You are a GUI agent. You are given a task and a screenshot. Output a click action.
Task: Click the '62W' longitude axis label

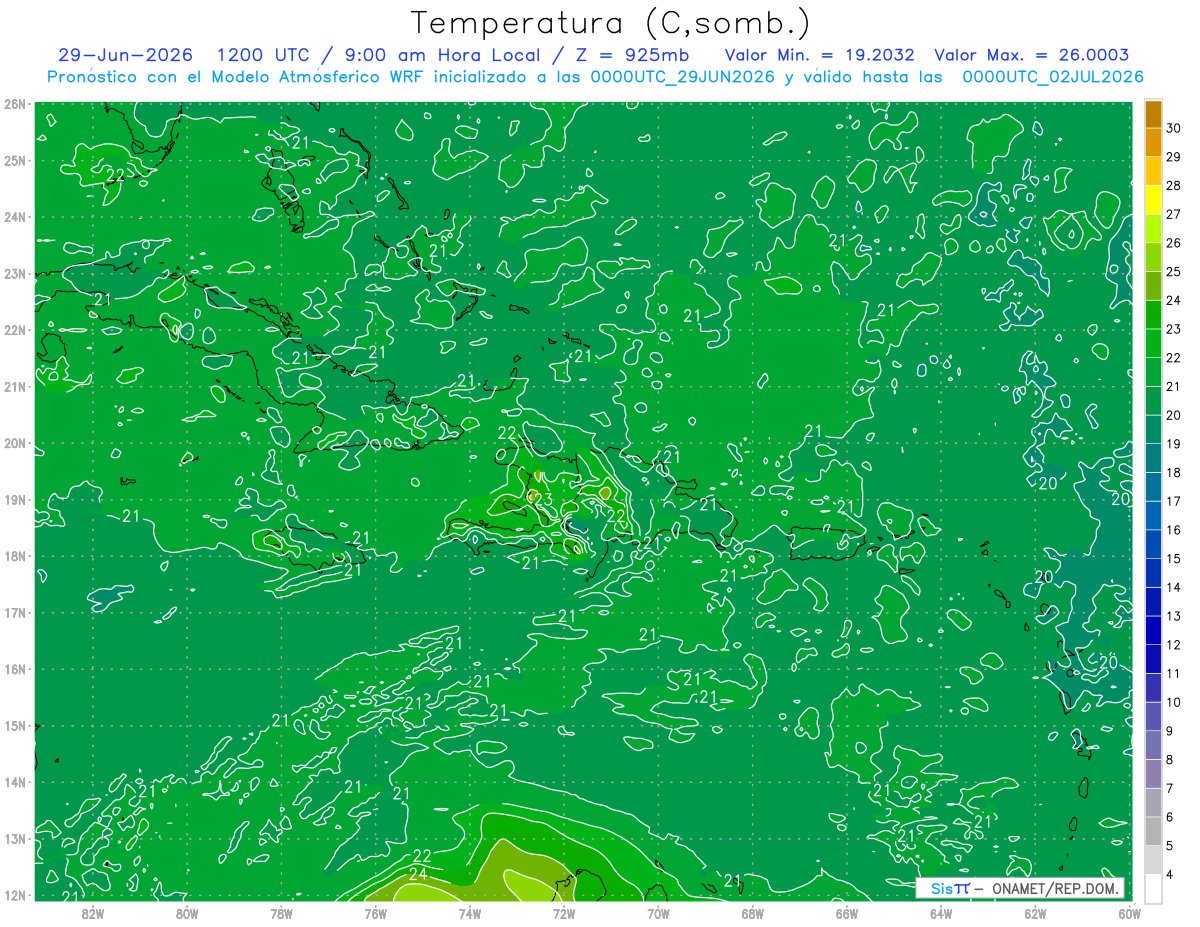click(x=1035, y=912)
